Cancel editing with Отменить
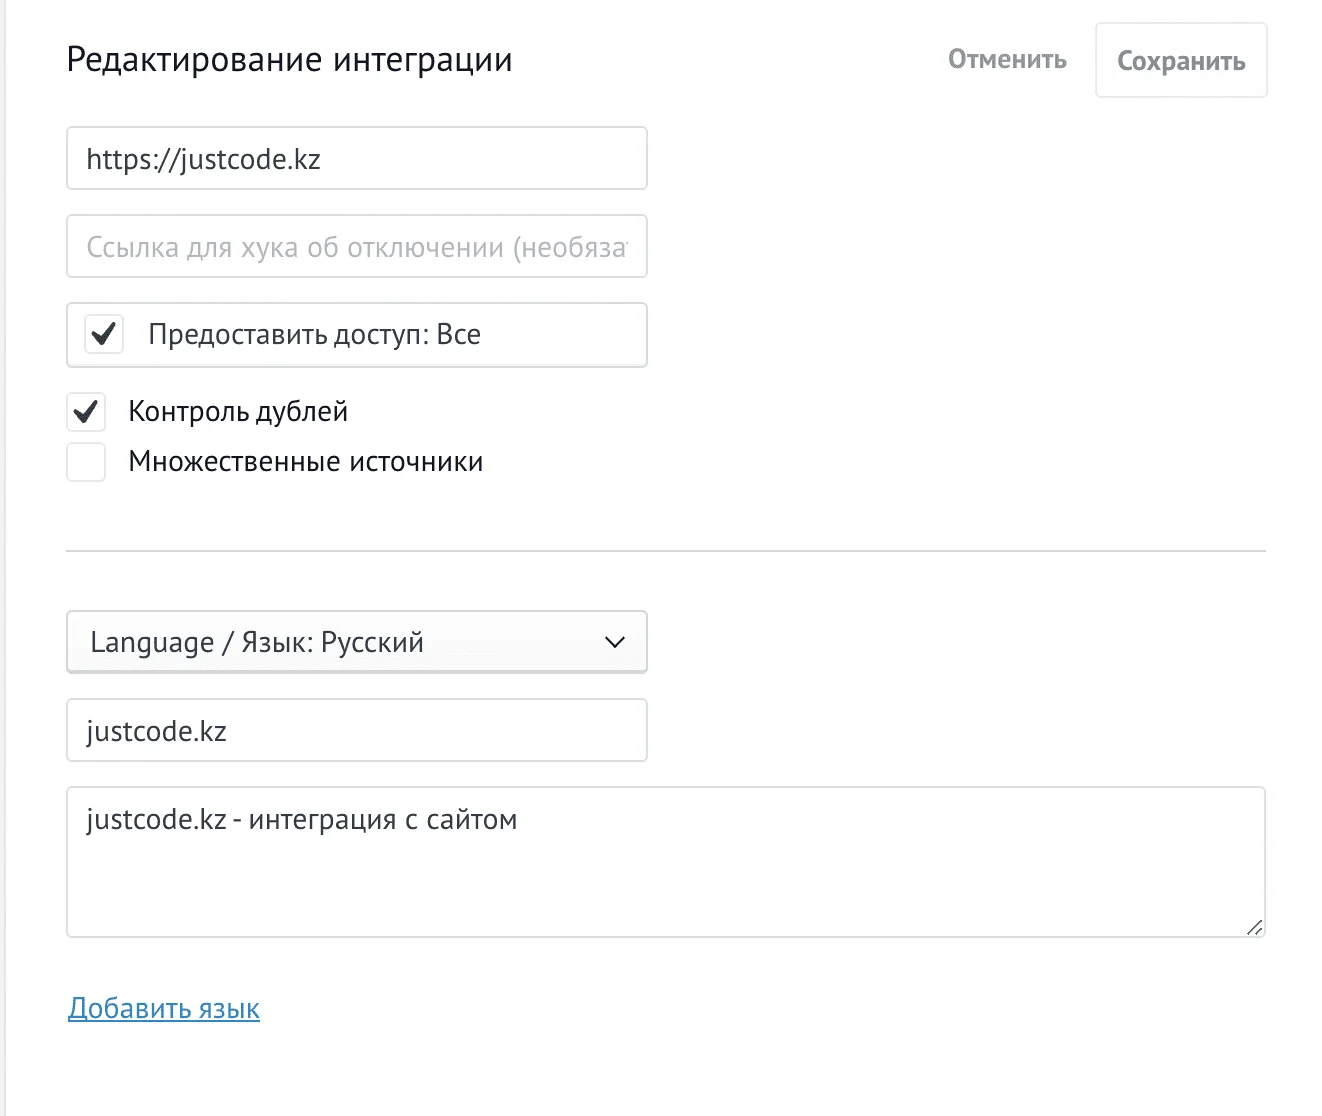This screenshot has height=1116, width=1322. click(x=1007, y=60)
